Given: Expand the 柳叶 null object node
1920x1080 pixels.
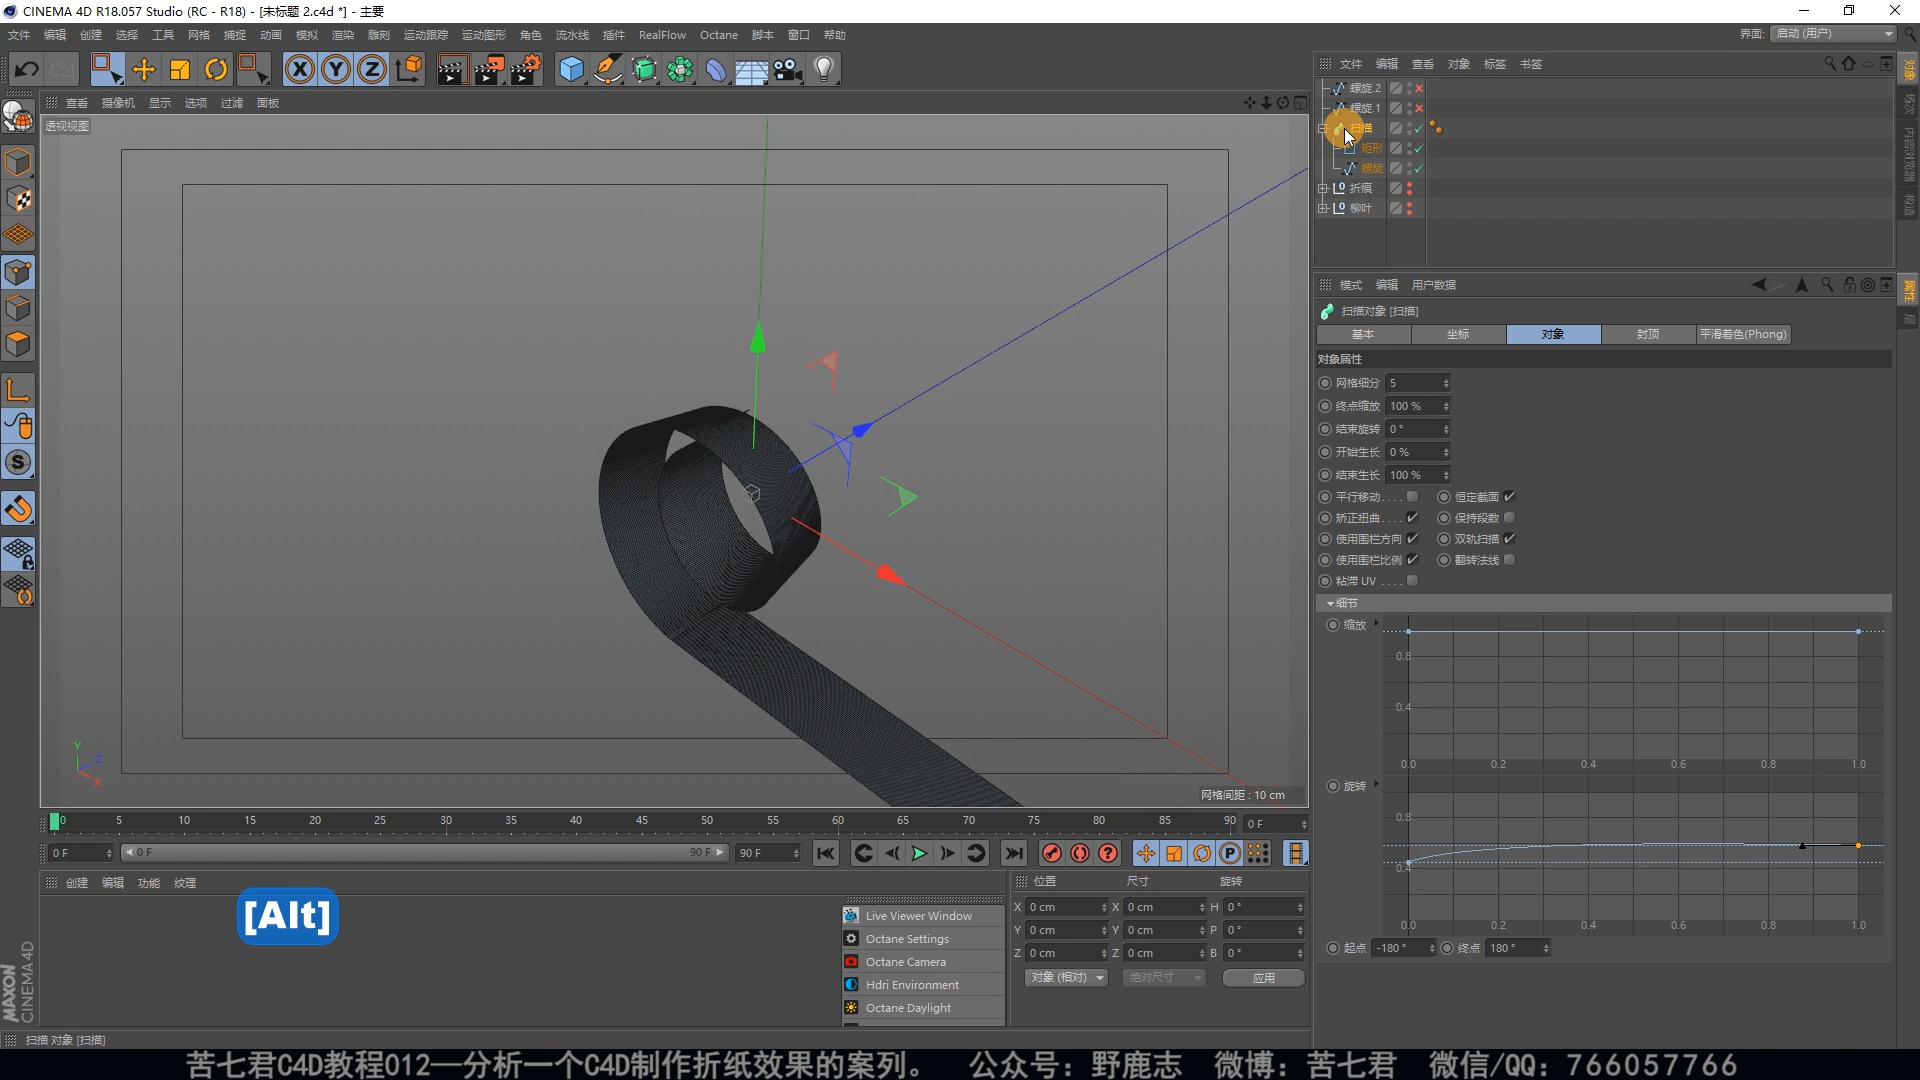Looking at the screenshot, I should 1323,208.
